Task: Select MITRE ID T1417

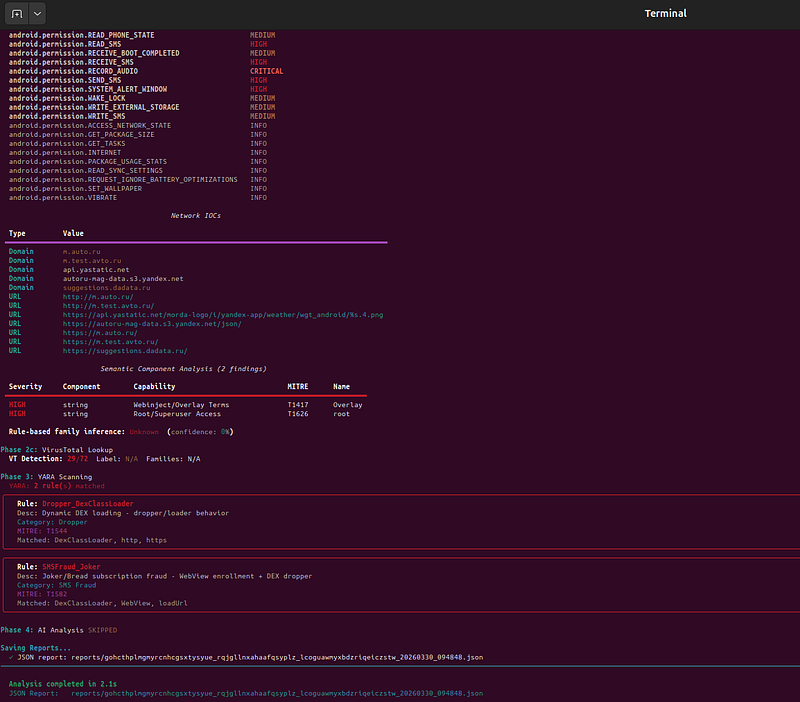Action: point(297,405)
